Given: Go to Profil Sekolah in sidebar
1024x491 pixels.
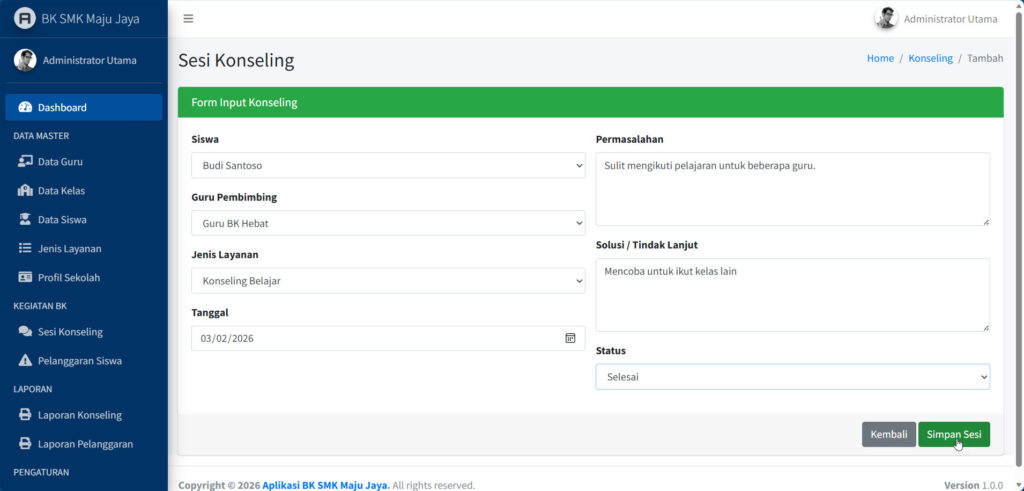Looking at the screenshot, I should coord(68,277).
